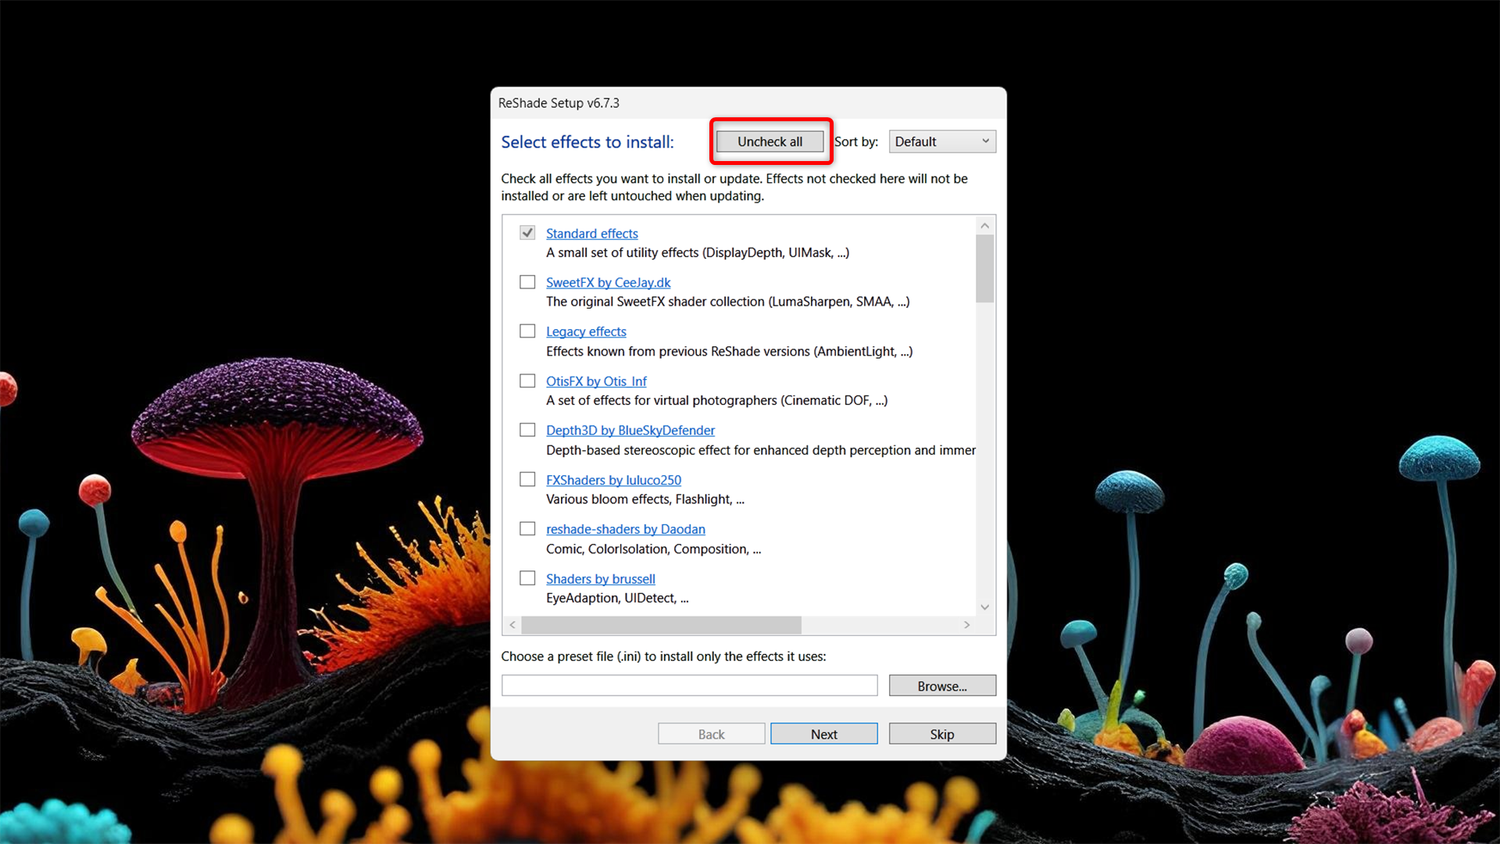Click the text 'EyeAdaption, UIDetect, ...'
Image resolution: width=1500 pixels, height=844 pixels.
617,599
